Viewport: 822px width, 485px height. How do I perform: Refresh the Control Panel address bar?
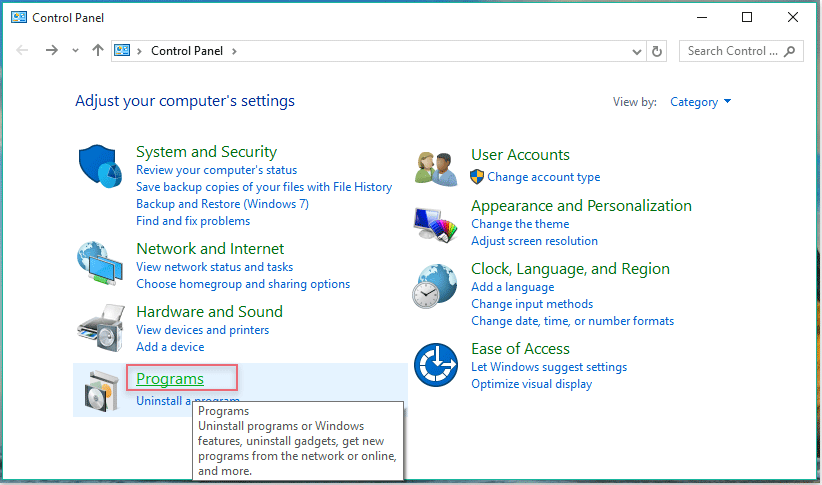[x=657, y=51]
